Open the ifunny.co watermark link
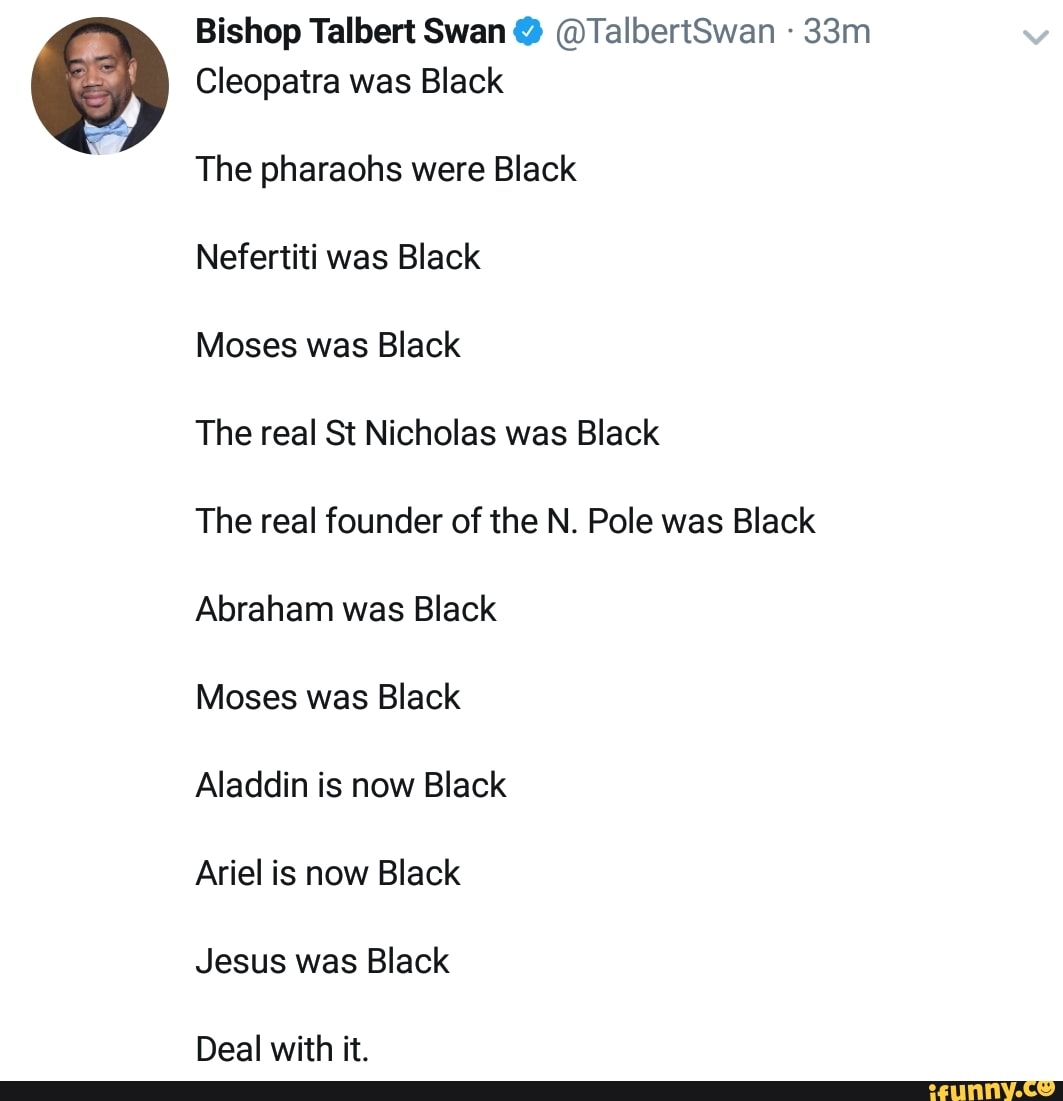The image size is (1063, 1101). point(995,1090)
